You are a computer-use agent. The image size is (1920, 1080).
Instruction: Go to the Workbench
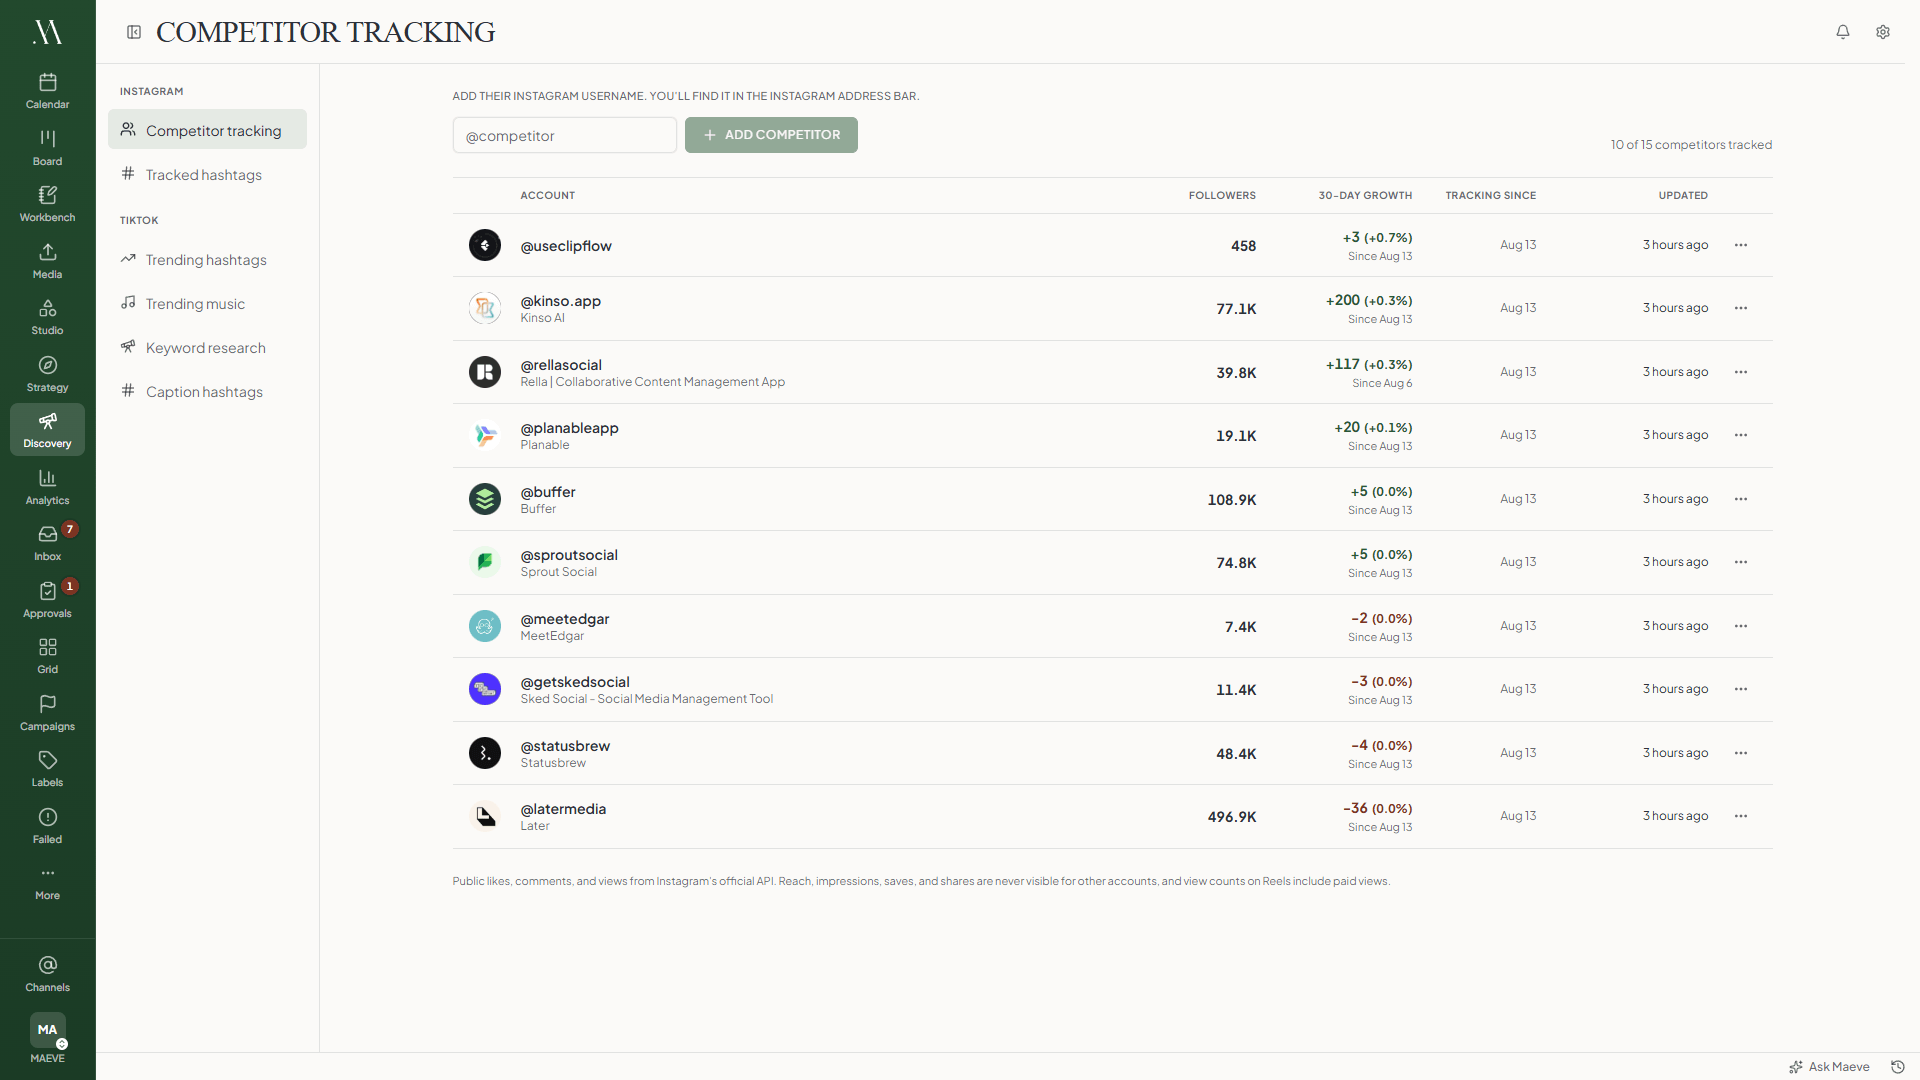pos(47,204)
